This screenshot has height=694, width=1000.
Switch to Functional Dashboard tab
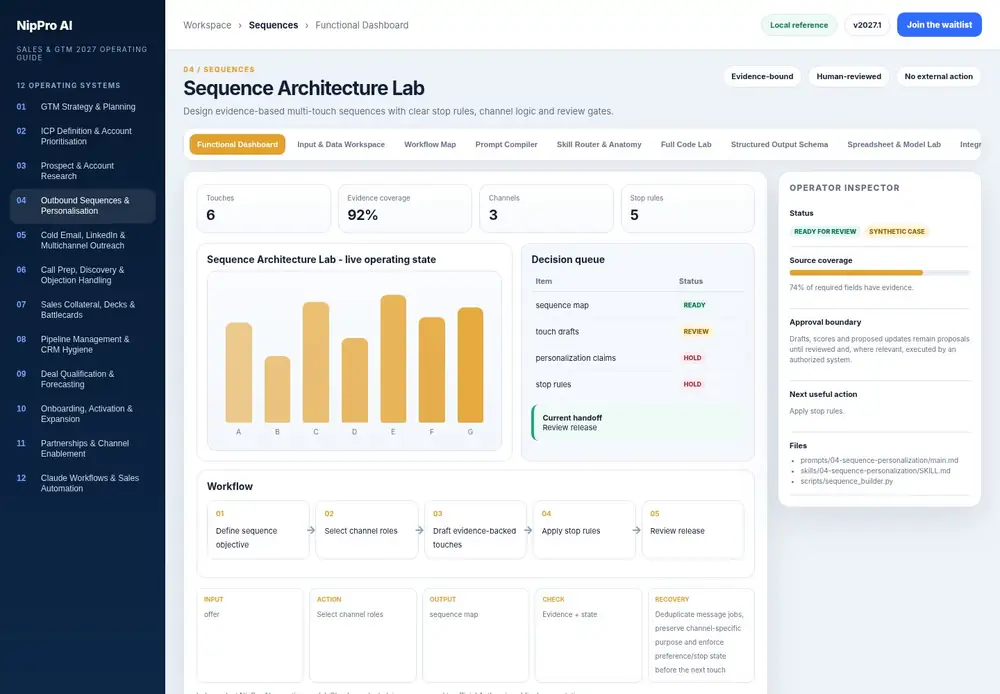point(237,145)
